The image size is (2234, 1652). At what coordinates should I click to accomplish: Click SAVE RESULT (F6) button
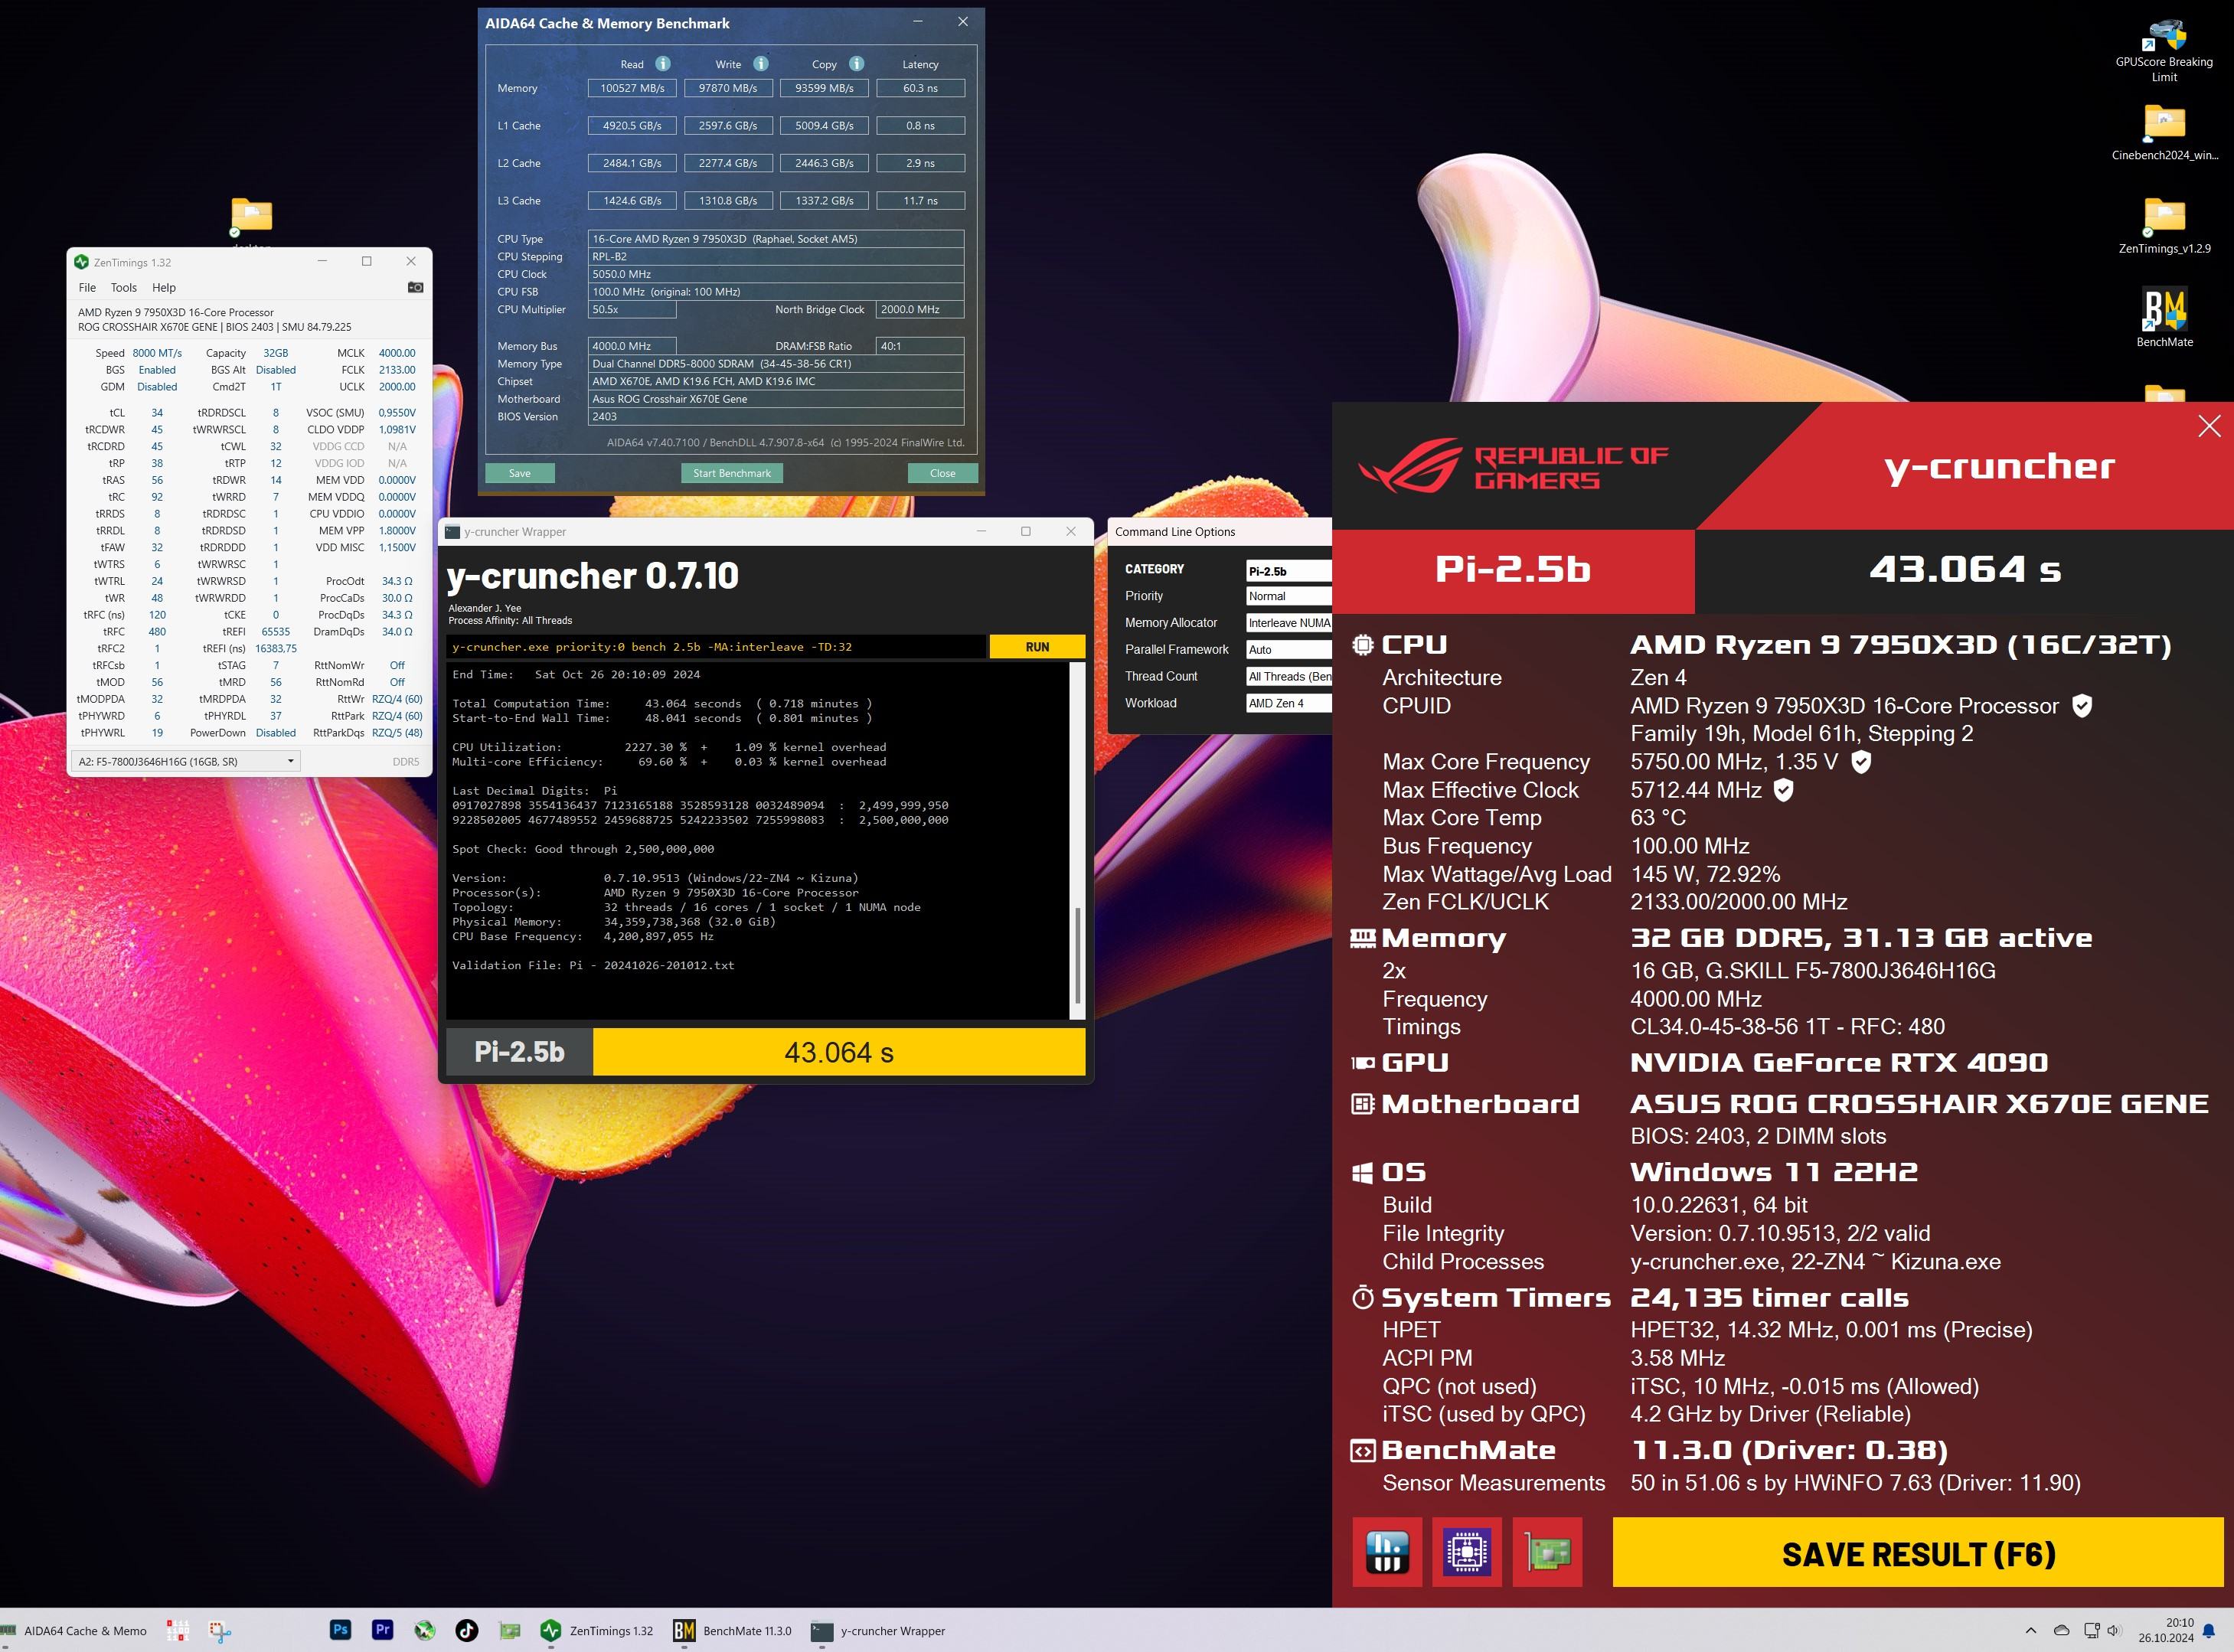click(x=1917, y=1554)
